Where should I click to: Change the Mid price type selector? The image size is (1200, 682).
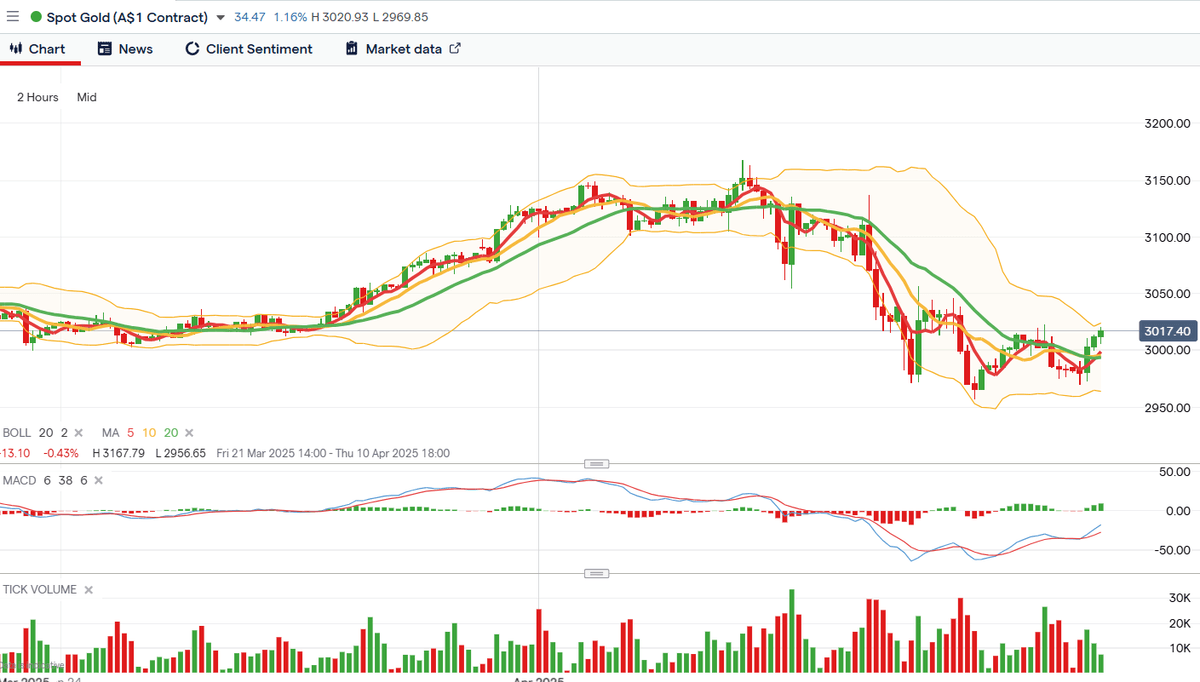point(87,97)
